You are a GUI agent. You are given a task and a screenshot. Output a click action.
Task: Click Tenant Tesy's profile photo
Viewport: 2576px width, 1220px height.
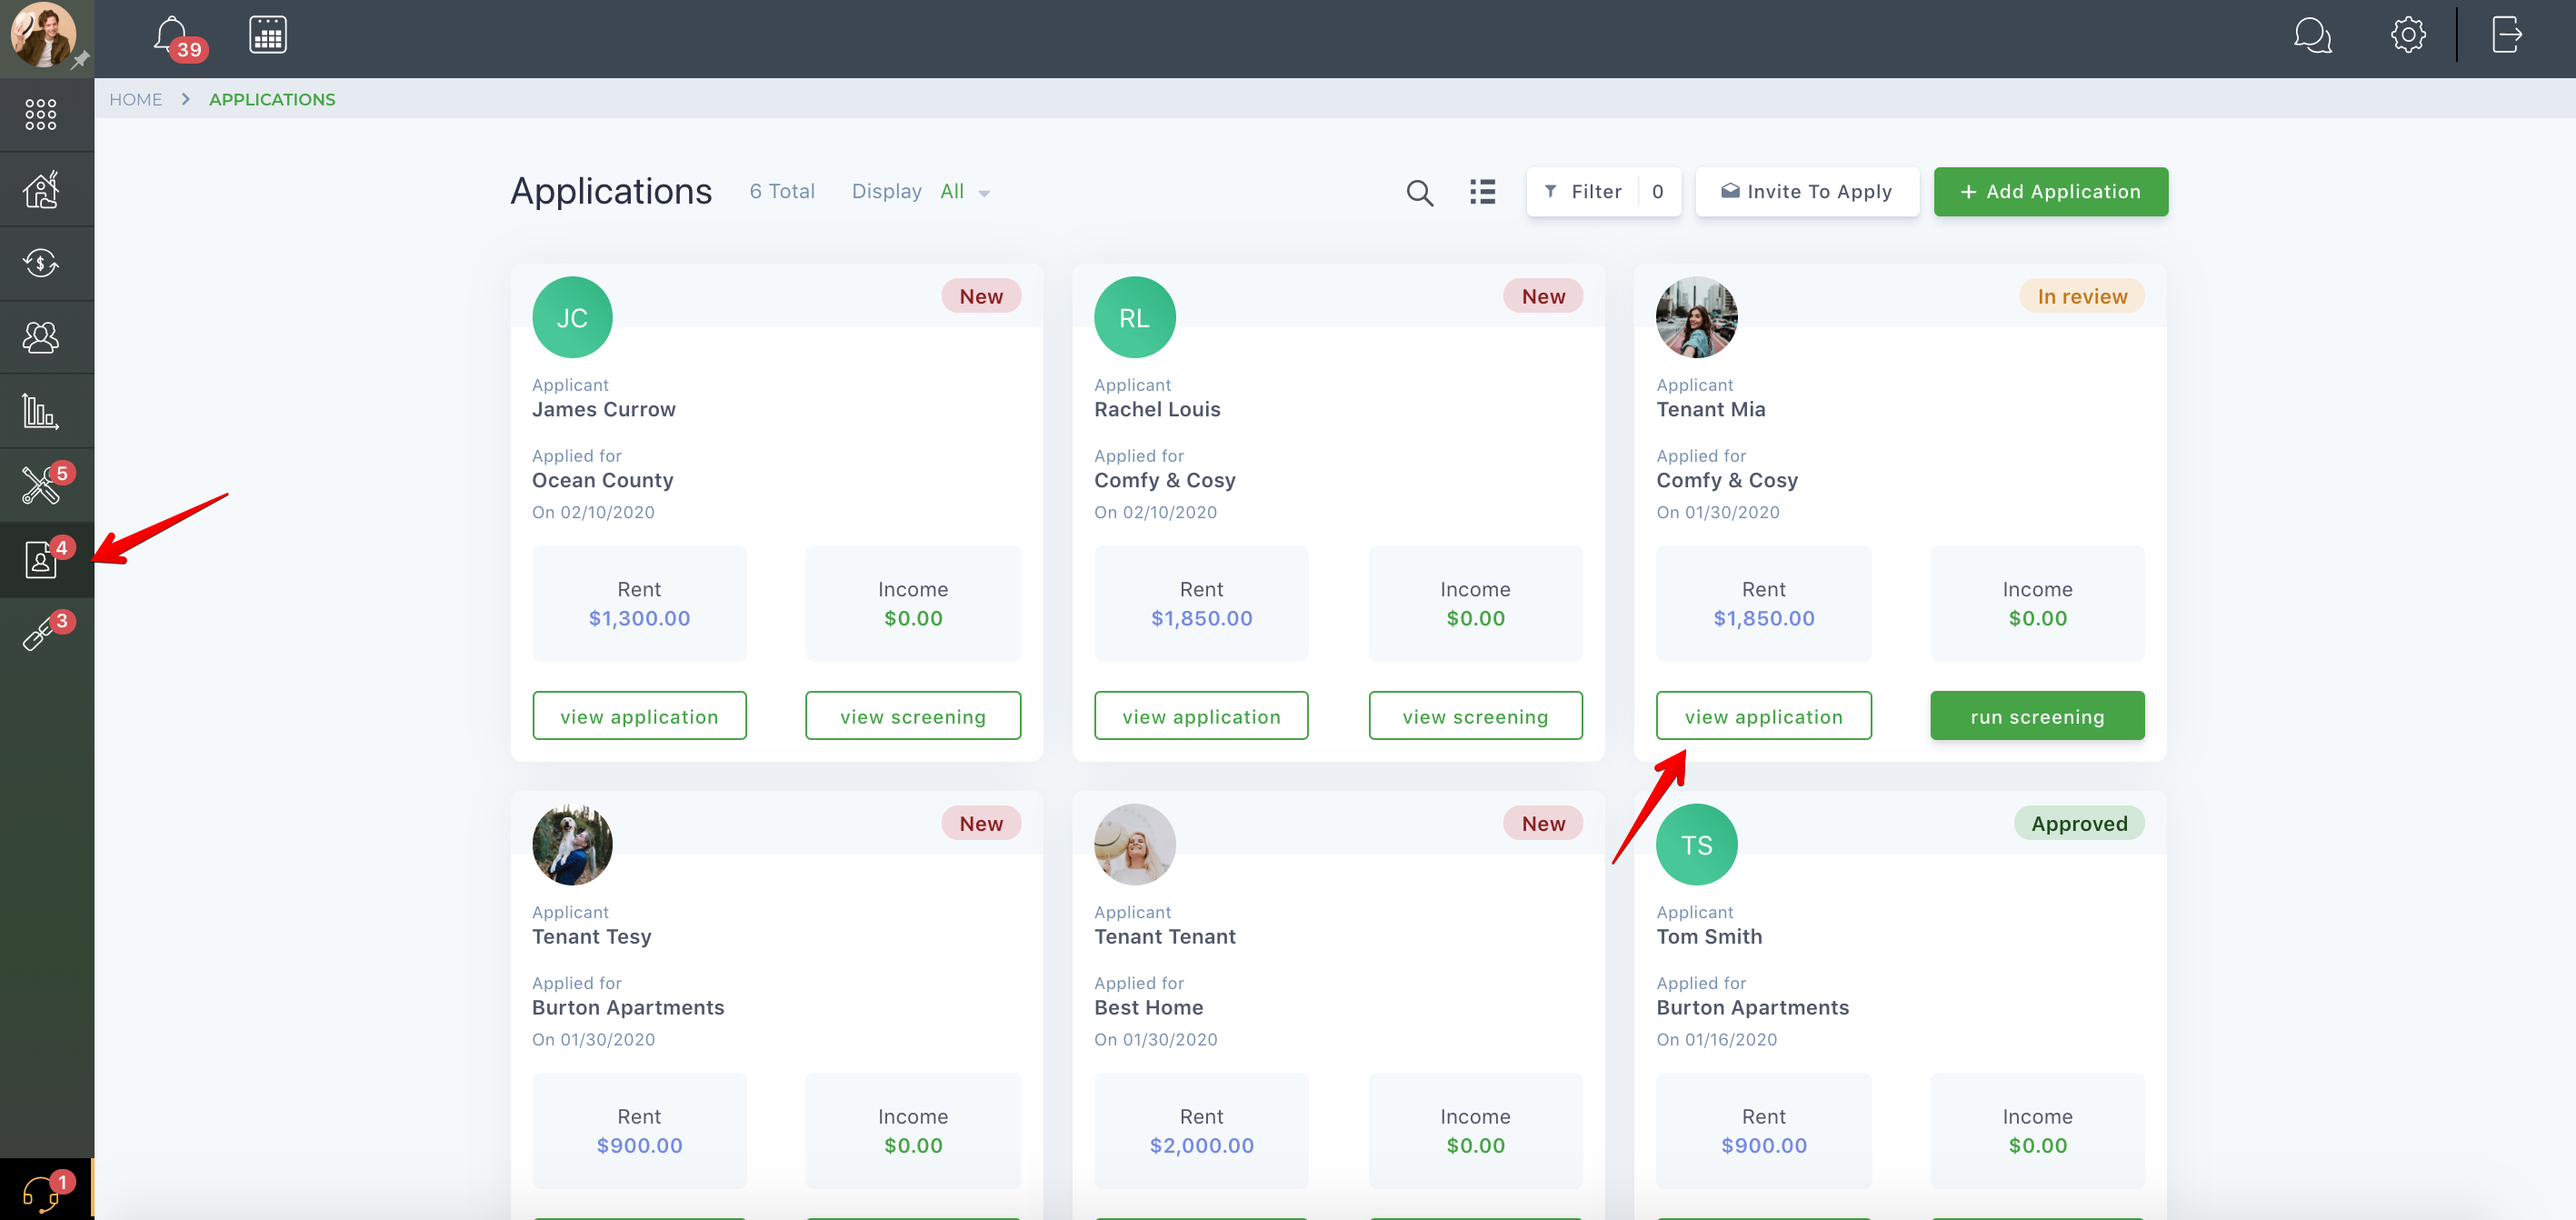[572, 845]
